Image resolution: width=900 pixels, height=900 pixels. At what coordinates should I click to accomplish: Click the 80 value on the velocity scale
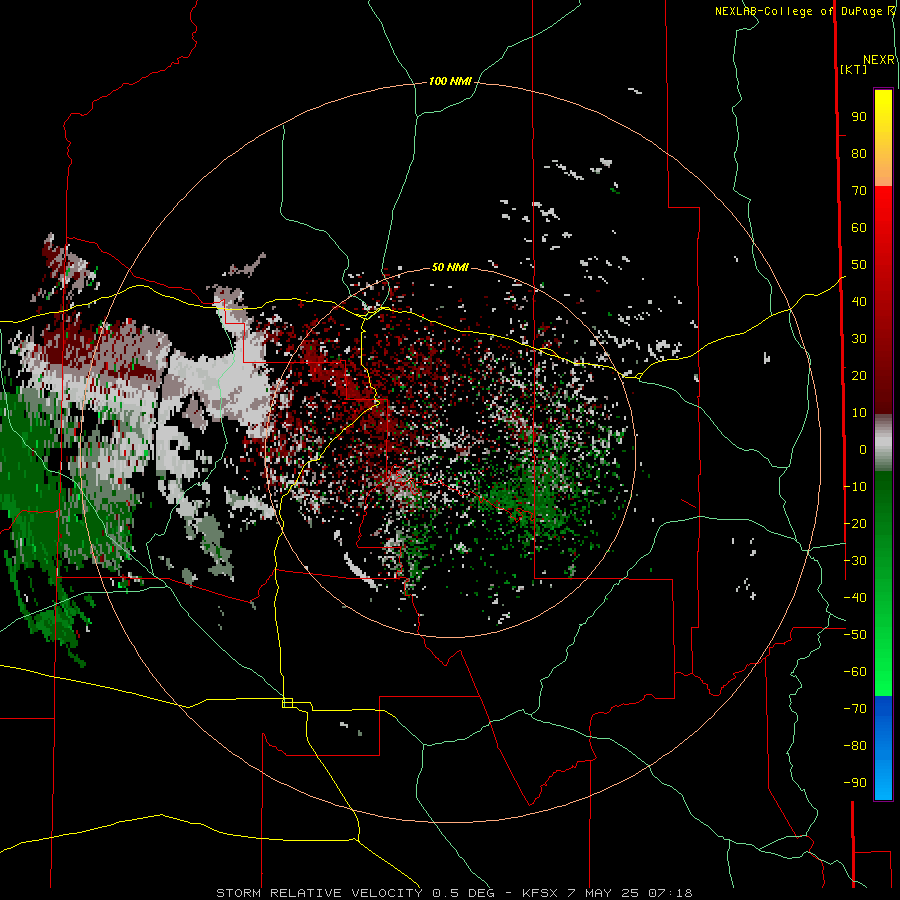pyautogui.click(x=859, y=154)
